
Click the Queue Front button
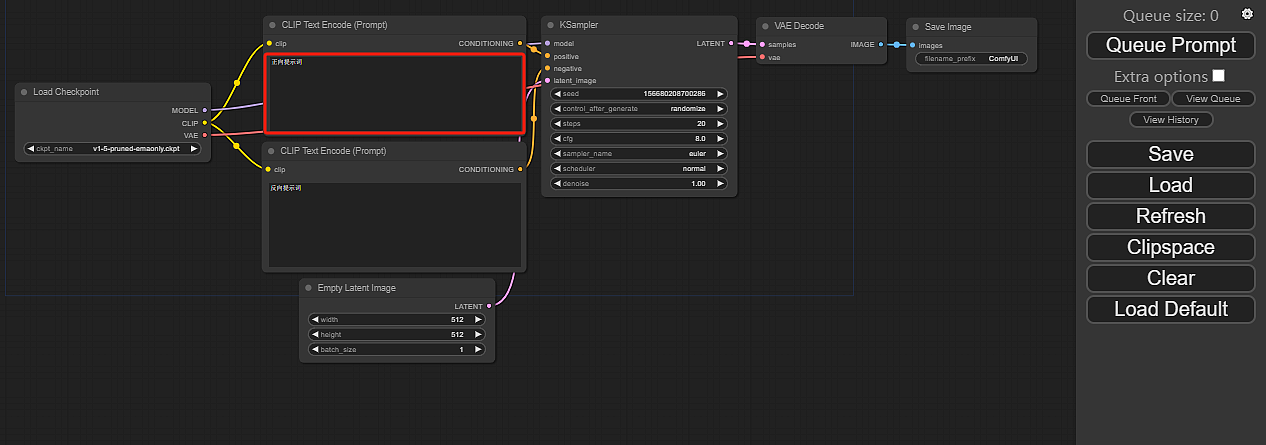[1128, 99]
